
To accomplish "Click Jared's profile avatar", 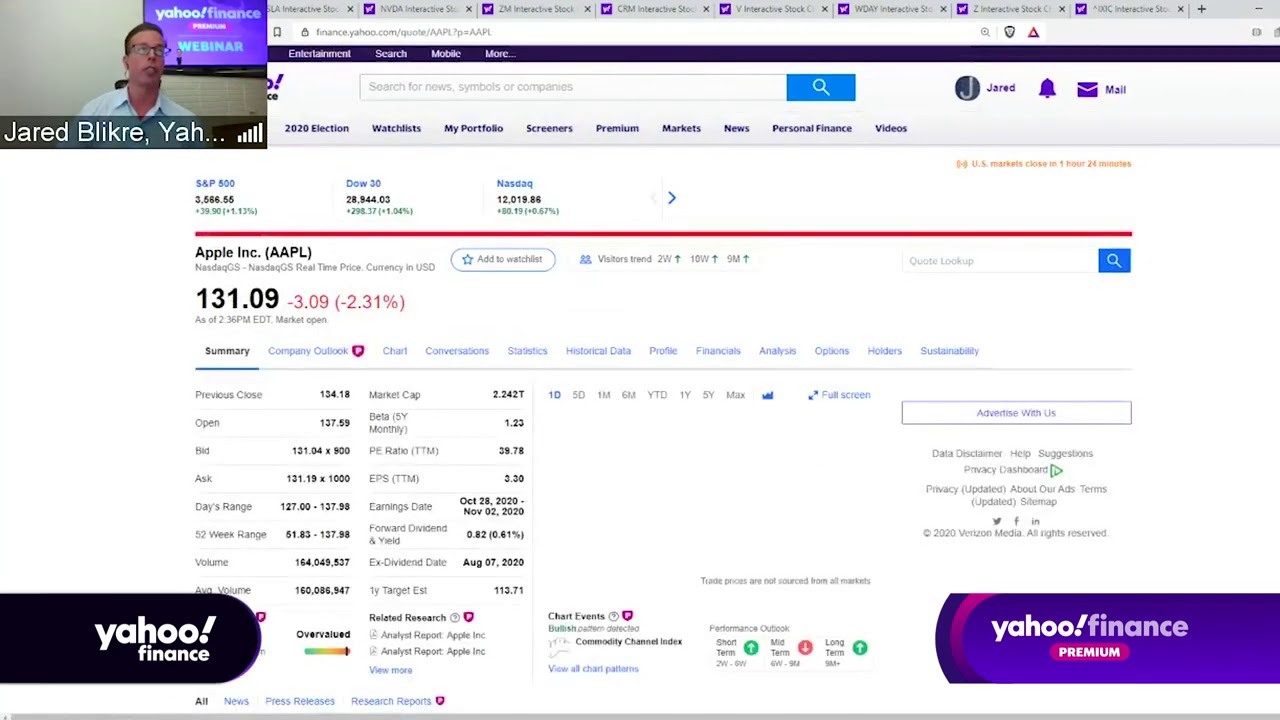I will 967,88.
